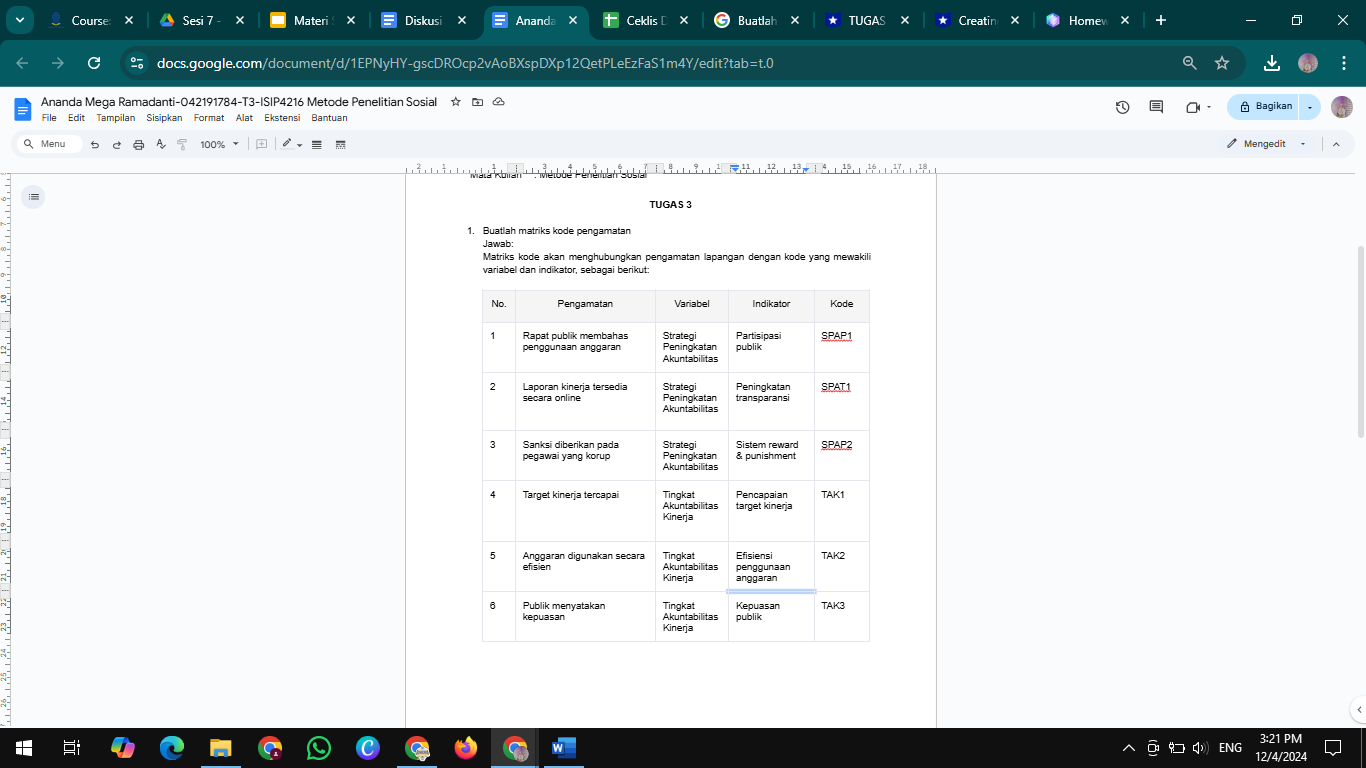Open line spacing lines icon
Viewport: 1366px width, 768px height.
pos(317,144)
